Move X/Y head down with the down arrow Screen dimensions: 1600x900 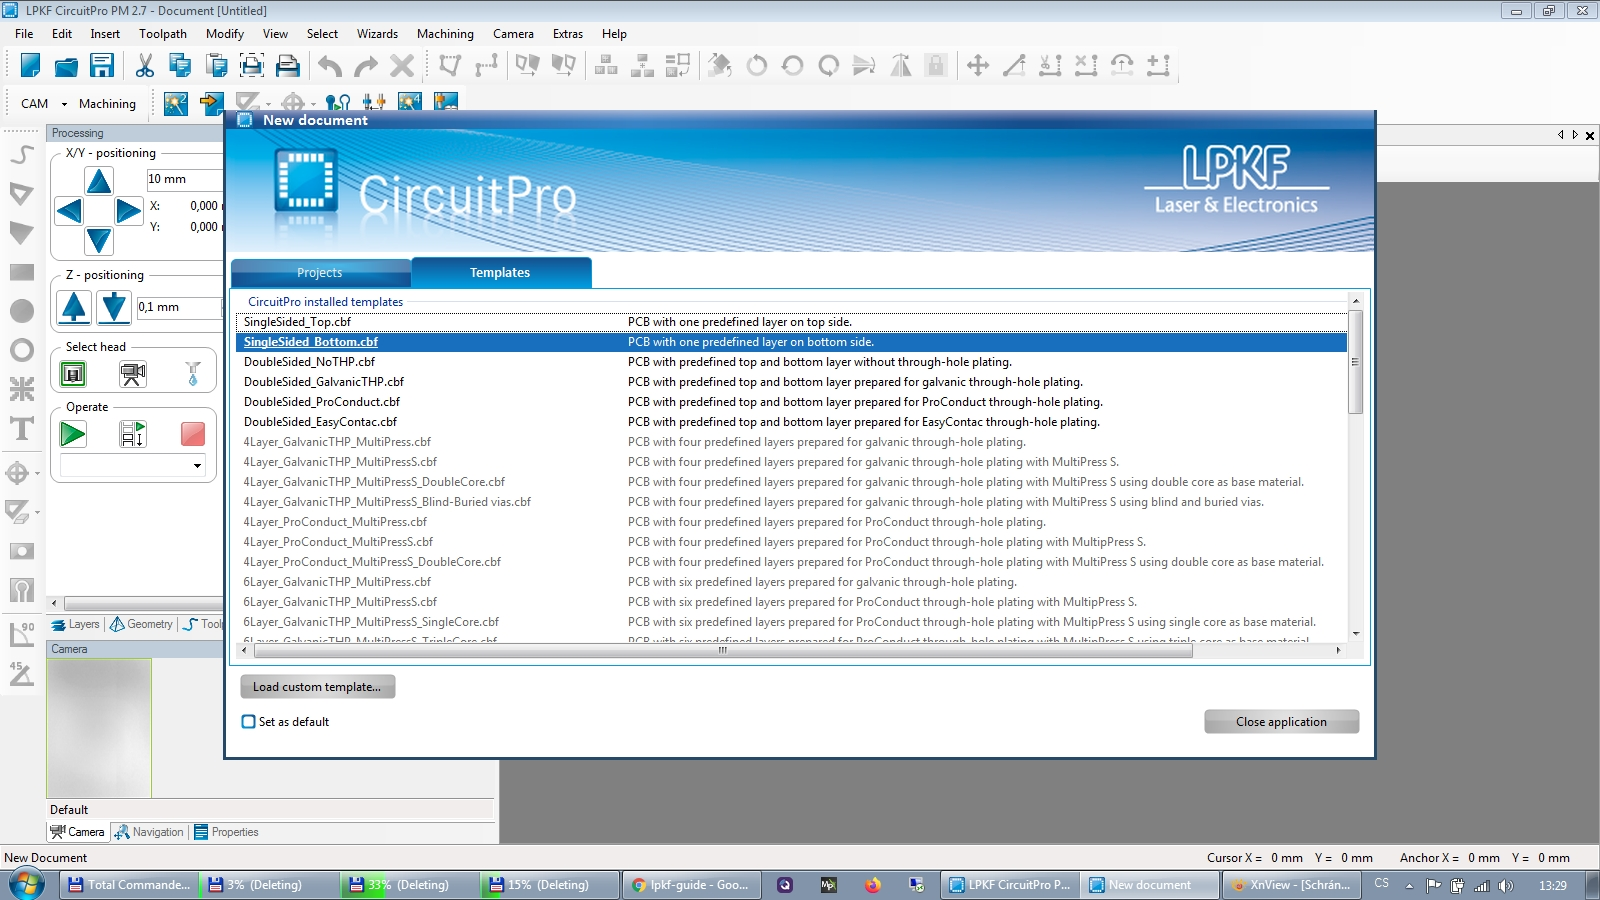[99, 241]
